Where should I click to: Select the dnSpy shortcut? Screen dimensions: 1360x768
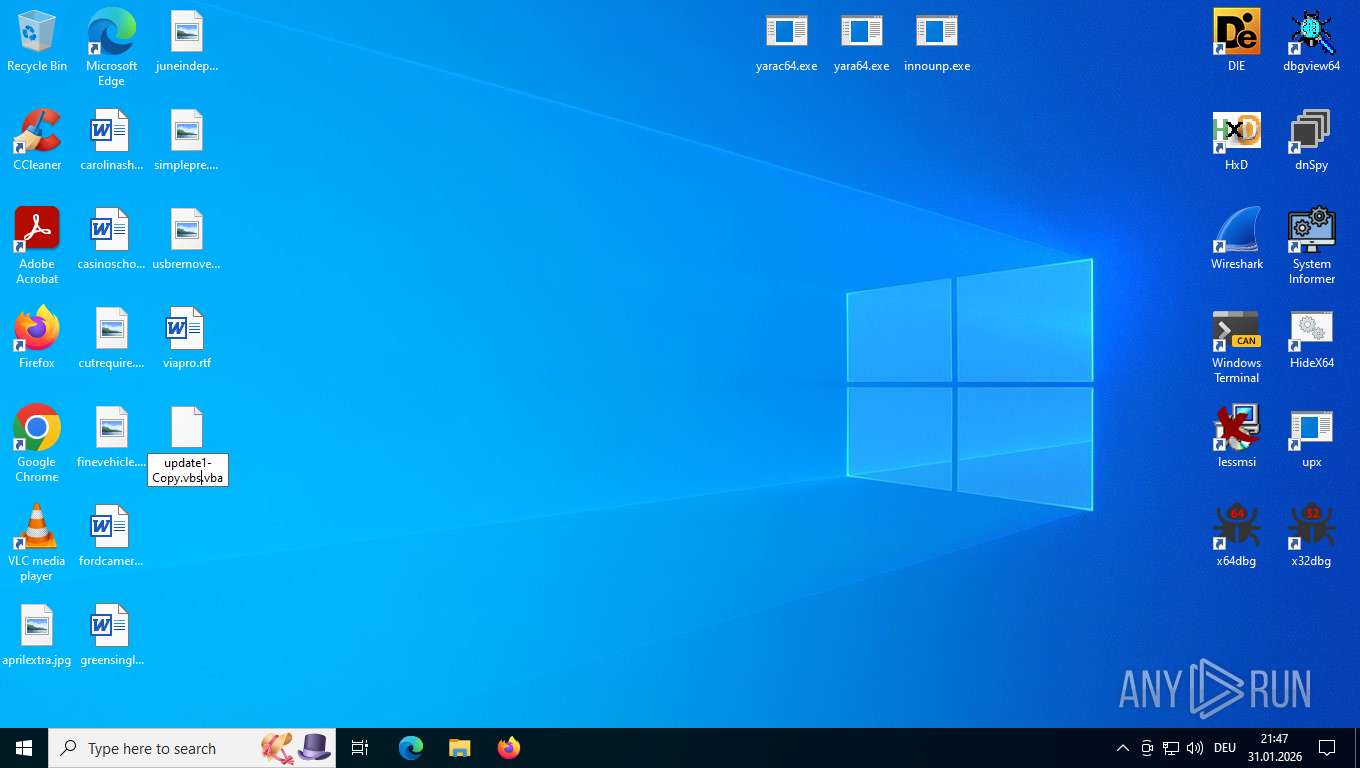(1312, 141)
